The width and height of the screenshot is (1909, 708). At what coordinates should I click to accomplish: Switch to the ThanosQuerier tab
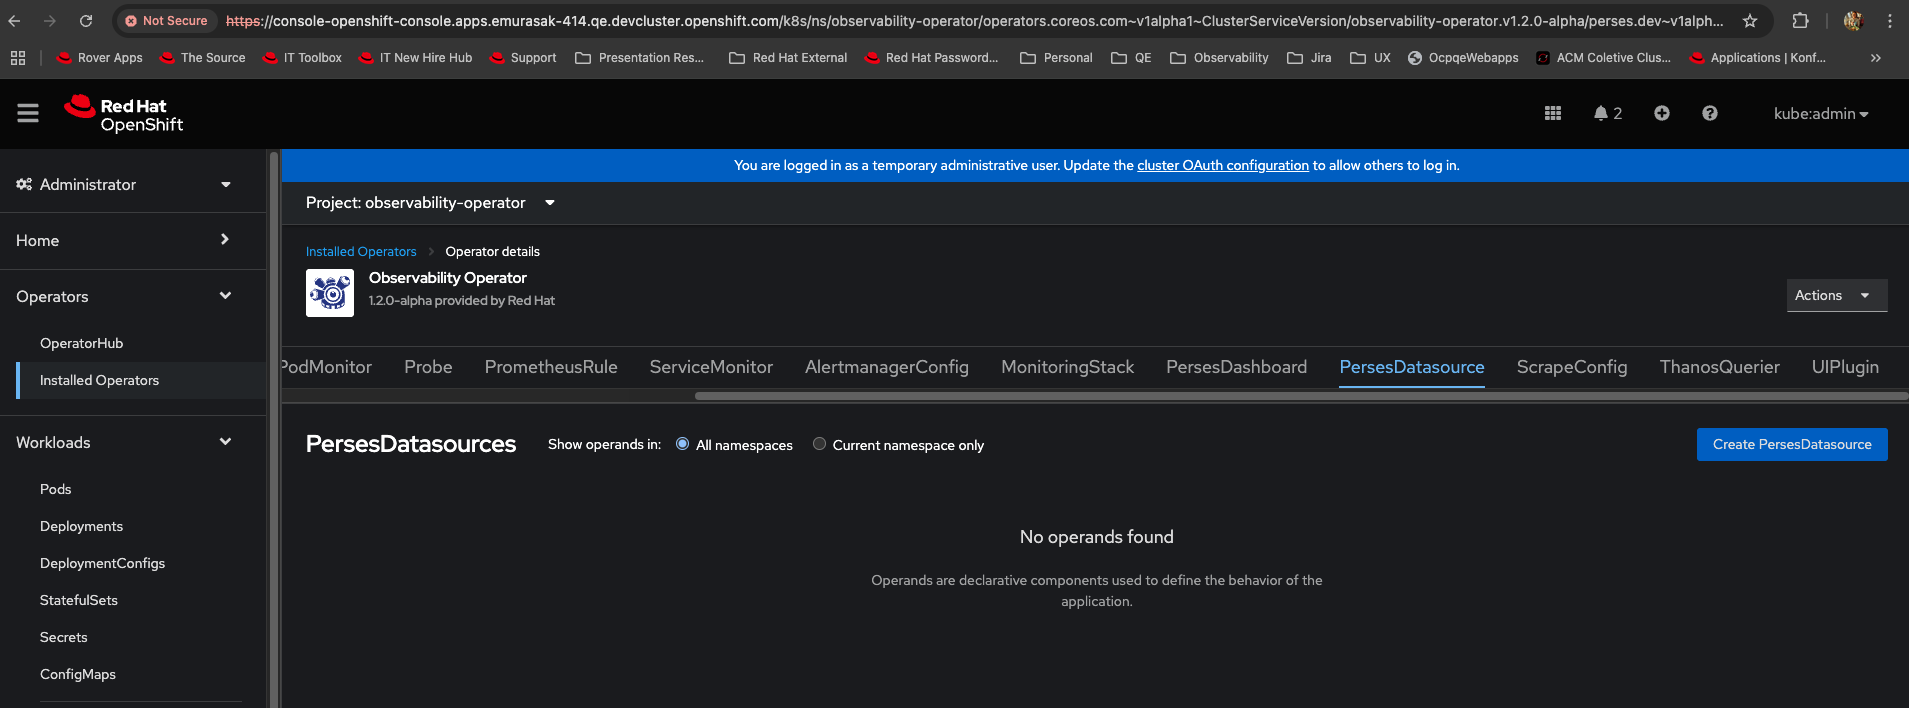[1720, 367]
